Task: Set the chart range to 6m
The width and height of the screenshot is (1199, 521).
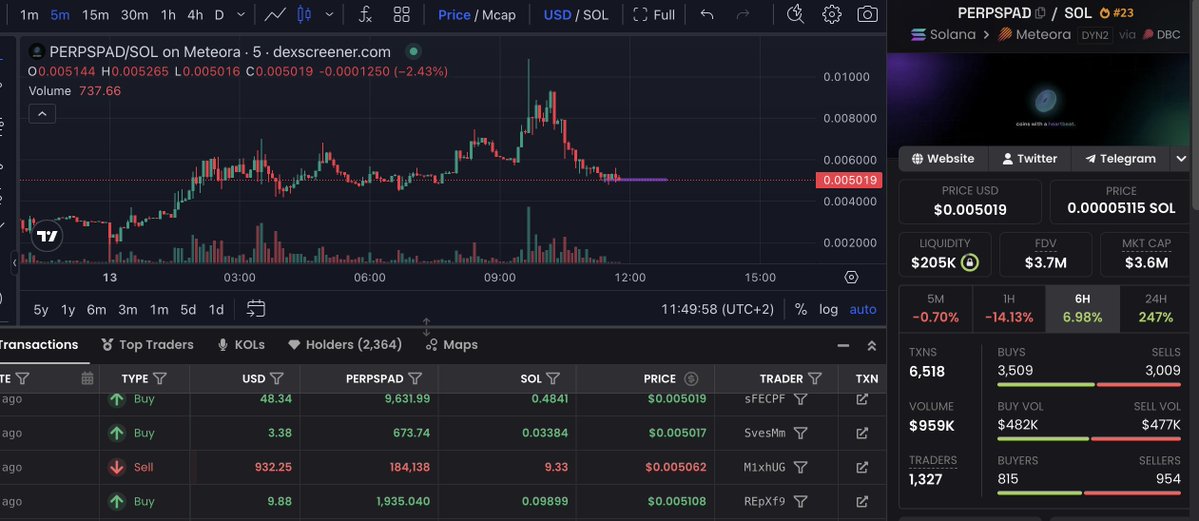Action: click(x=96, y=310)
